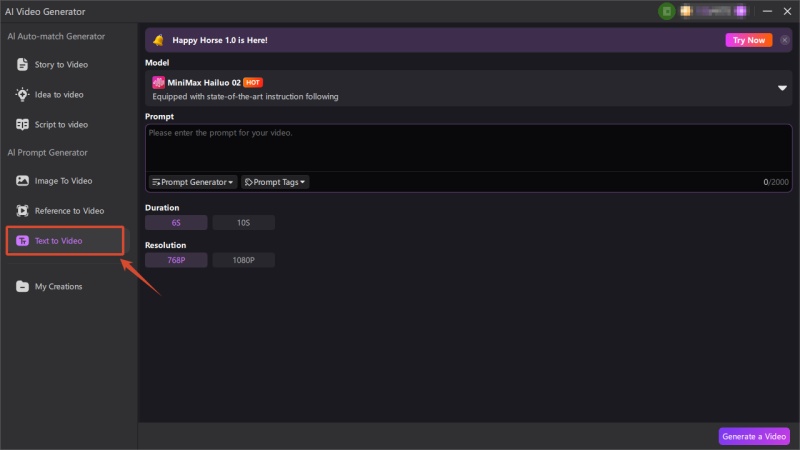The image size is (800, 450).
Task: Close the AI Video Generator window
Action: pyautogui.click(x=787, y=11)
